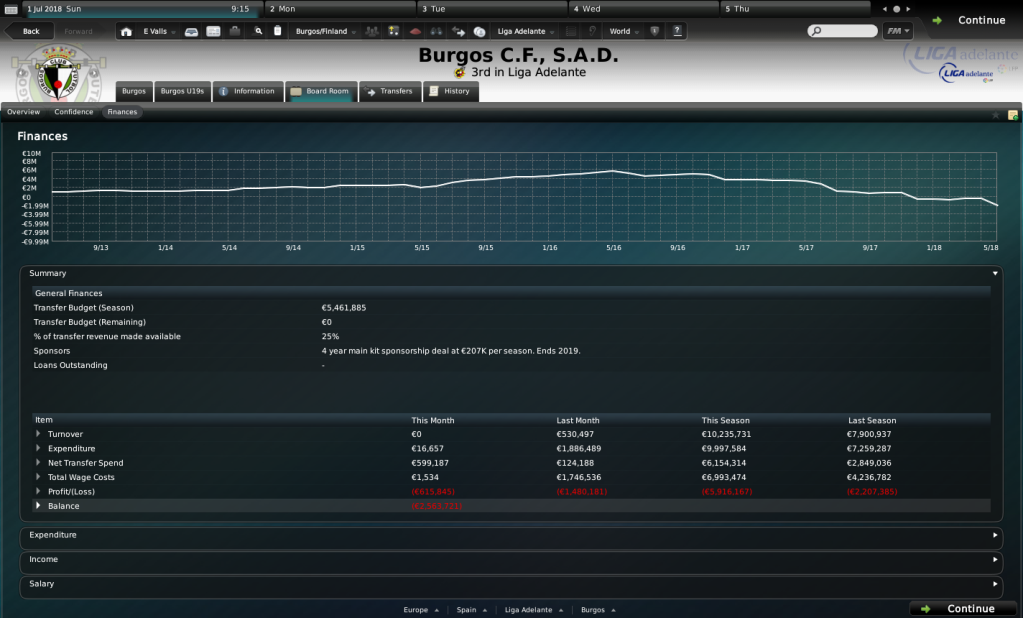Viewport: 1023px width, 618px height.
Task: Click the 3rd in Liga Adelante text
Action: (528, 72)
